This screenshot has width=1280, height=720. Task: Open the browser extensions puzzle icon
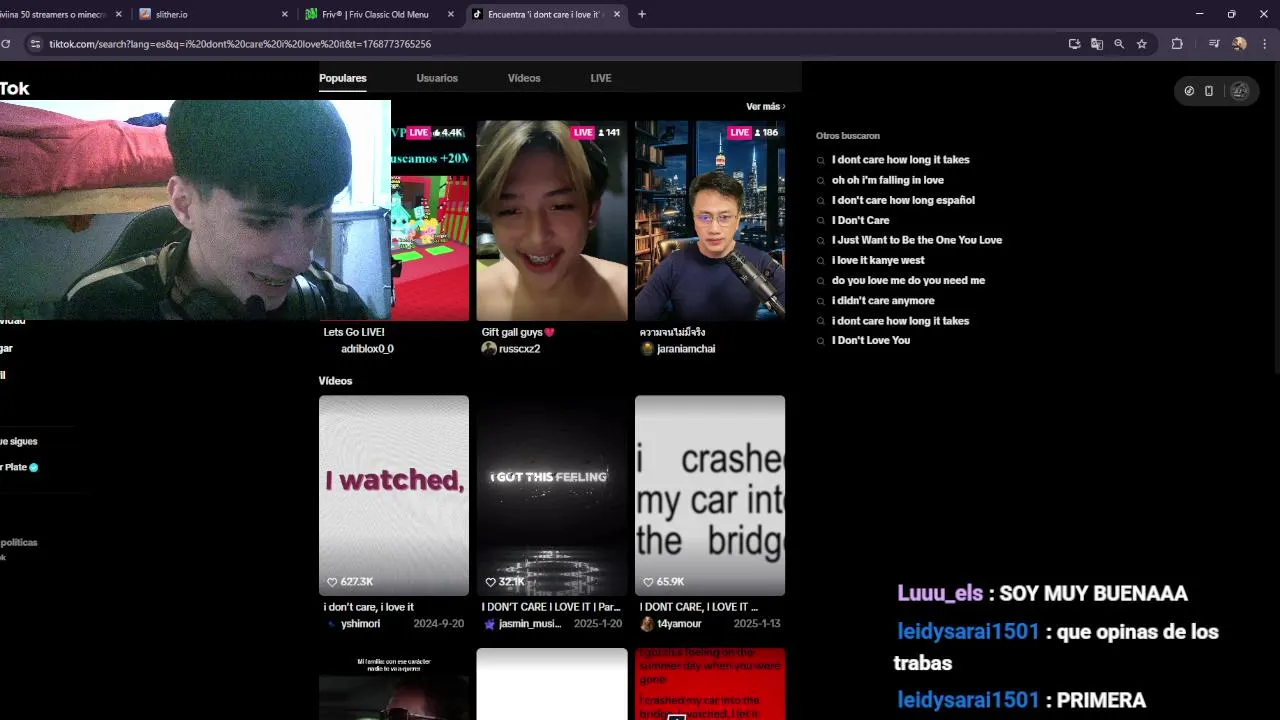point(1177,44)
